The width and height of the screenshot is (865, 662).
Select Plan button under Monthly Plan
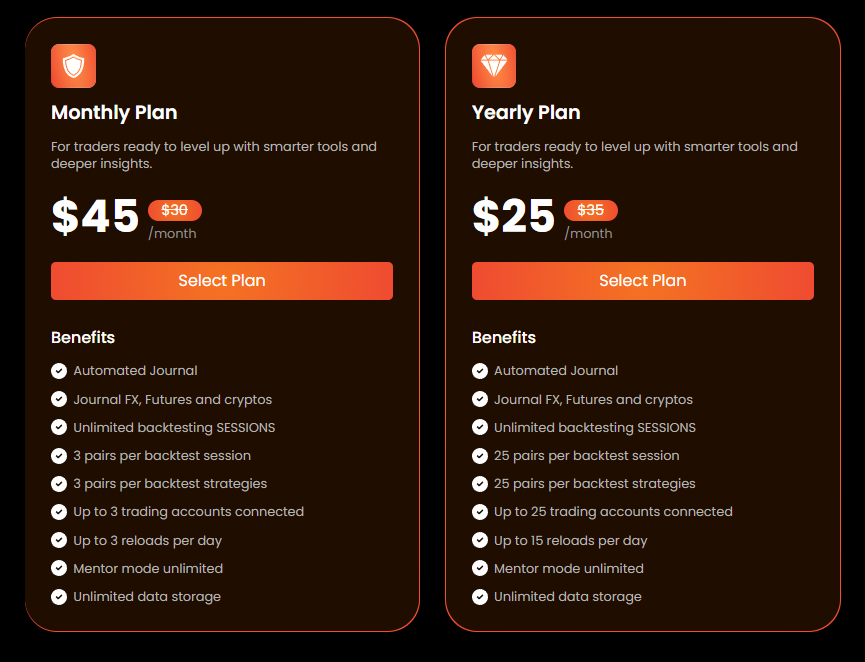click(x=222, y=281)
